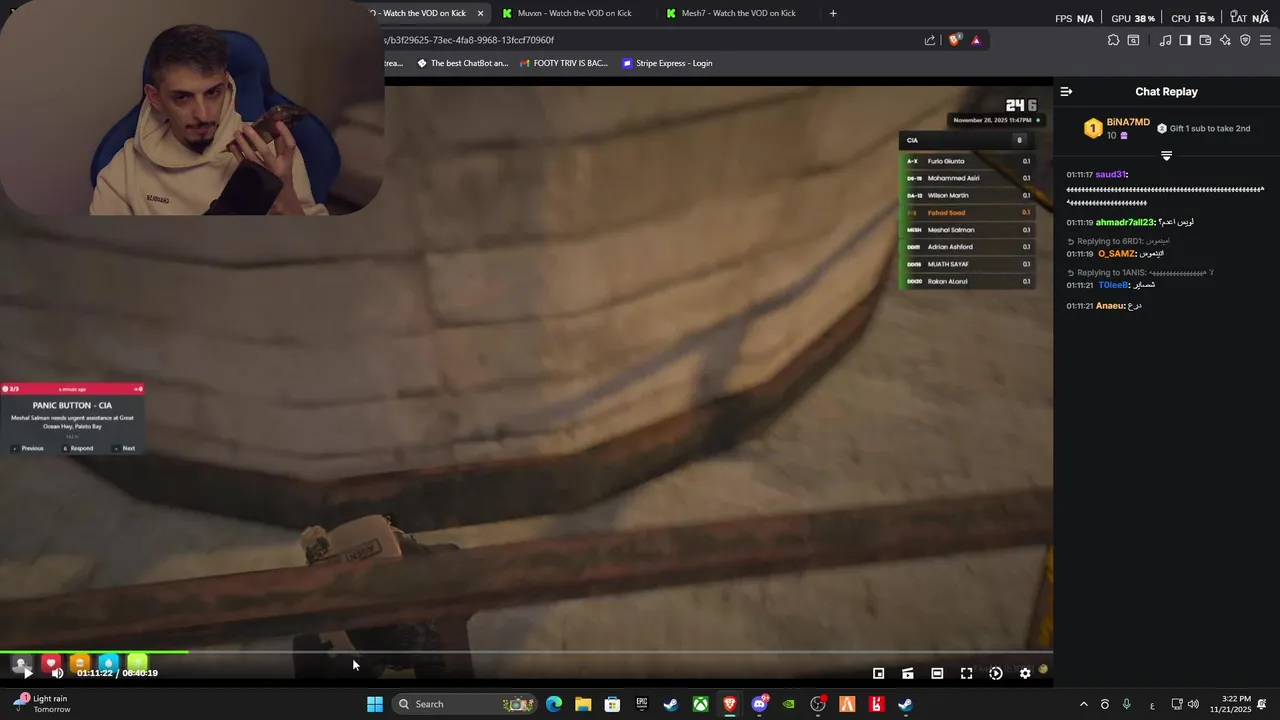Open BiNA7MD top gifter profile
Screen dimensions: 1280x720
[x=1128, y=122]
